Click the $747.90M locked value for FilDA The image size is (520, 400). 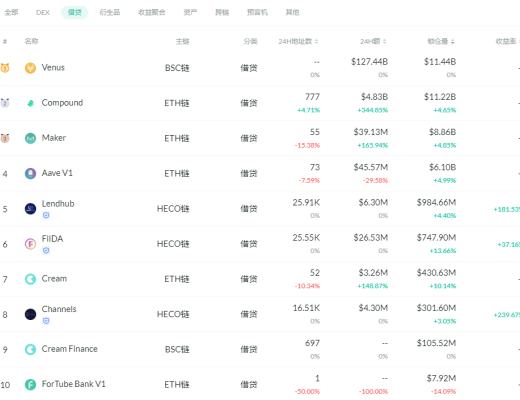[436, 238]
